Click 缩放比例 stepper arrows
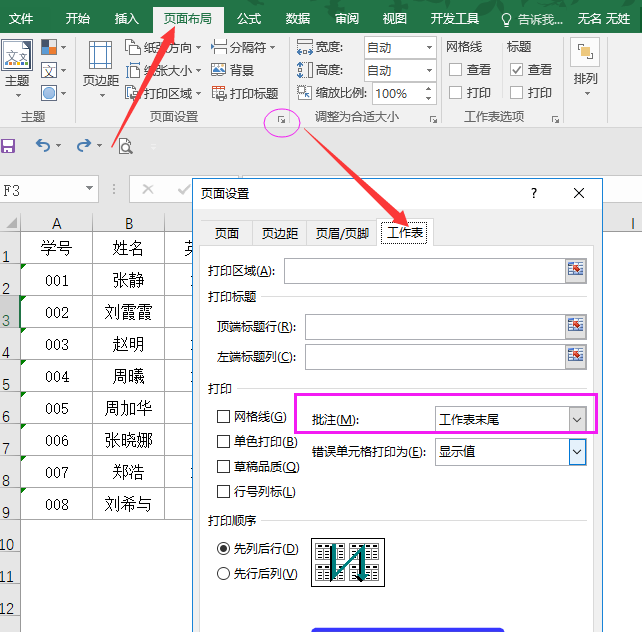 [428, 93]
